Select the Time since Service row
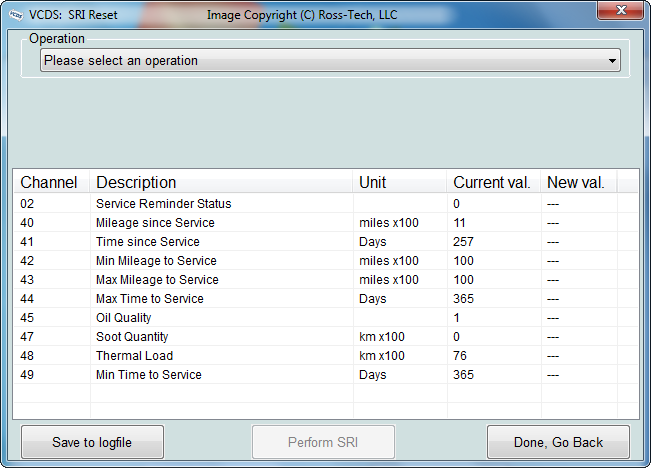The image size is (651, 468). pyautogui.click(x=147, y=242)
